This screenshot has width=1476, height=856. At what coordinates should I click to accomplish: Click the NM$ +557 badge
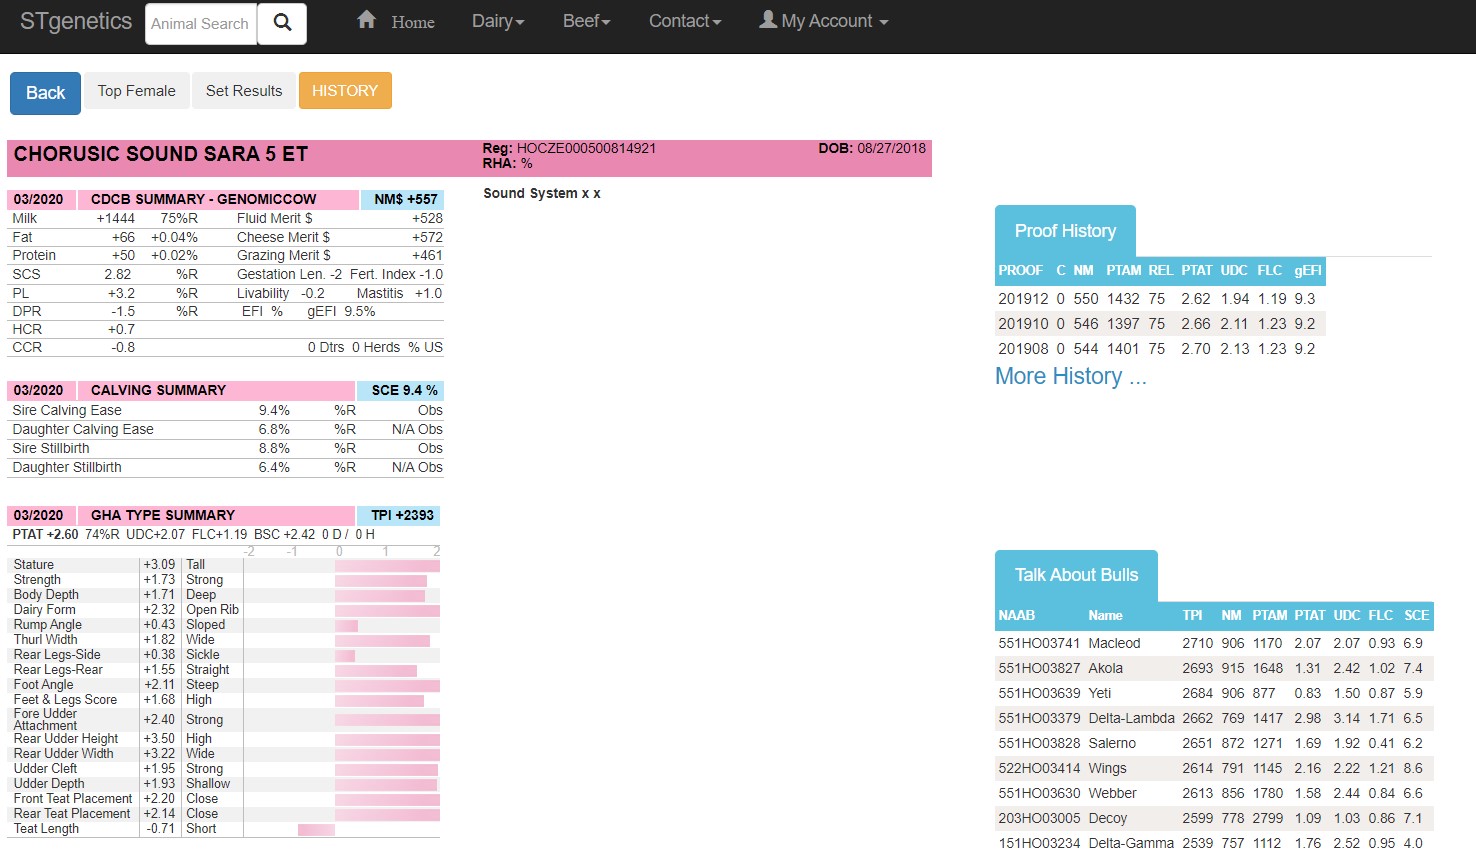403,199
